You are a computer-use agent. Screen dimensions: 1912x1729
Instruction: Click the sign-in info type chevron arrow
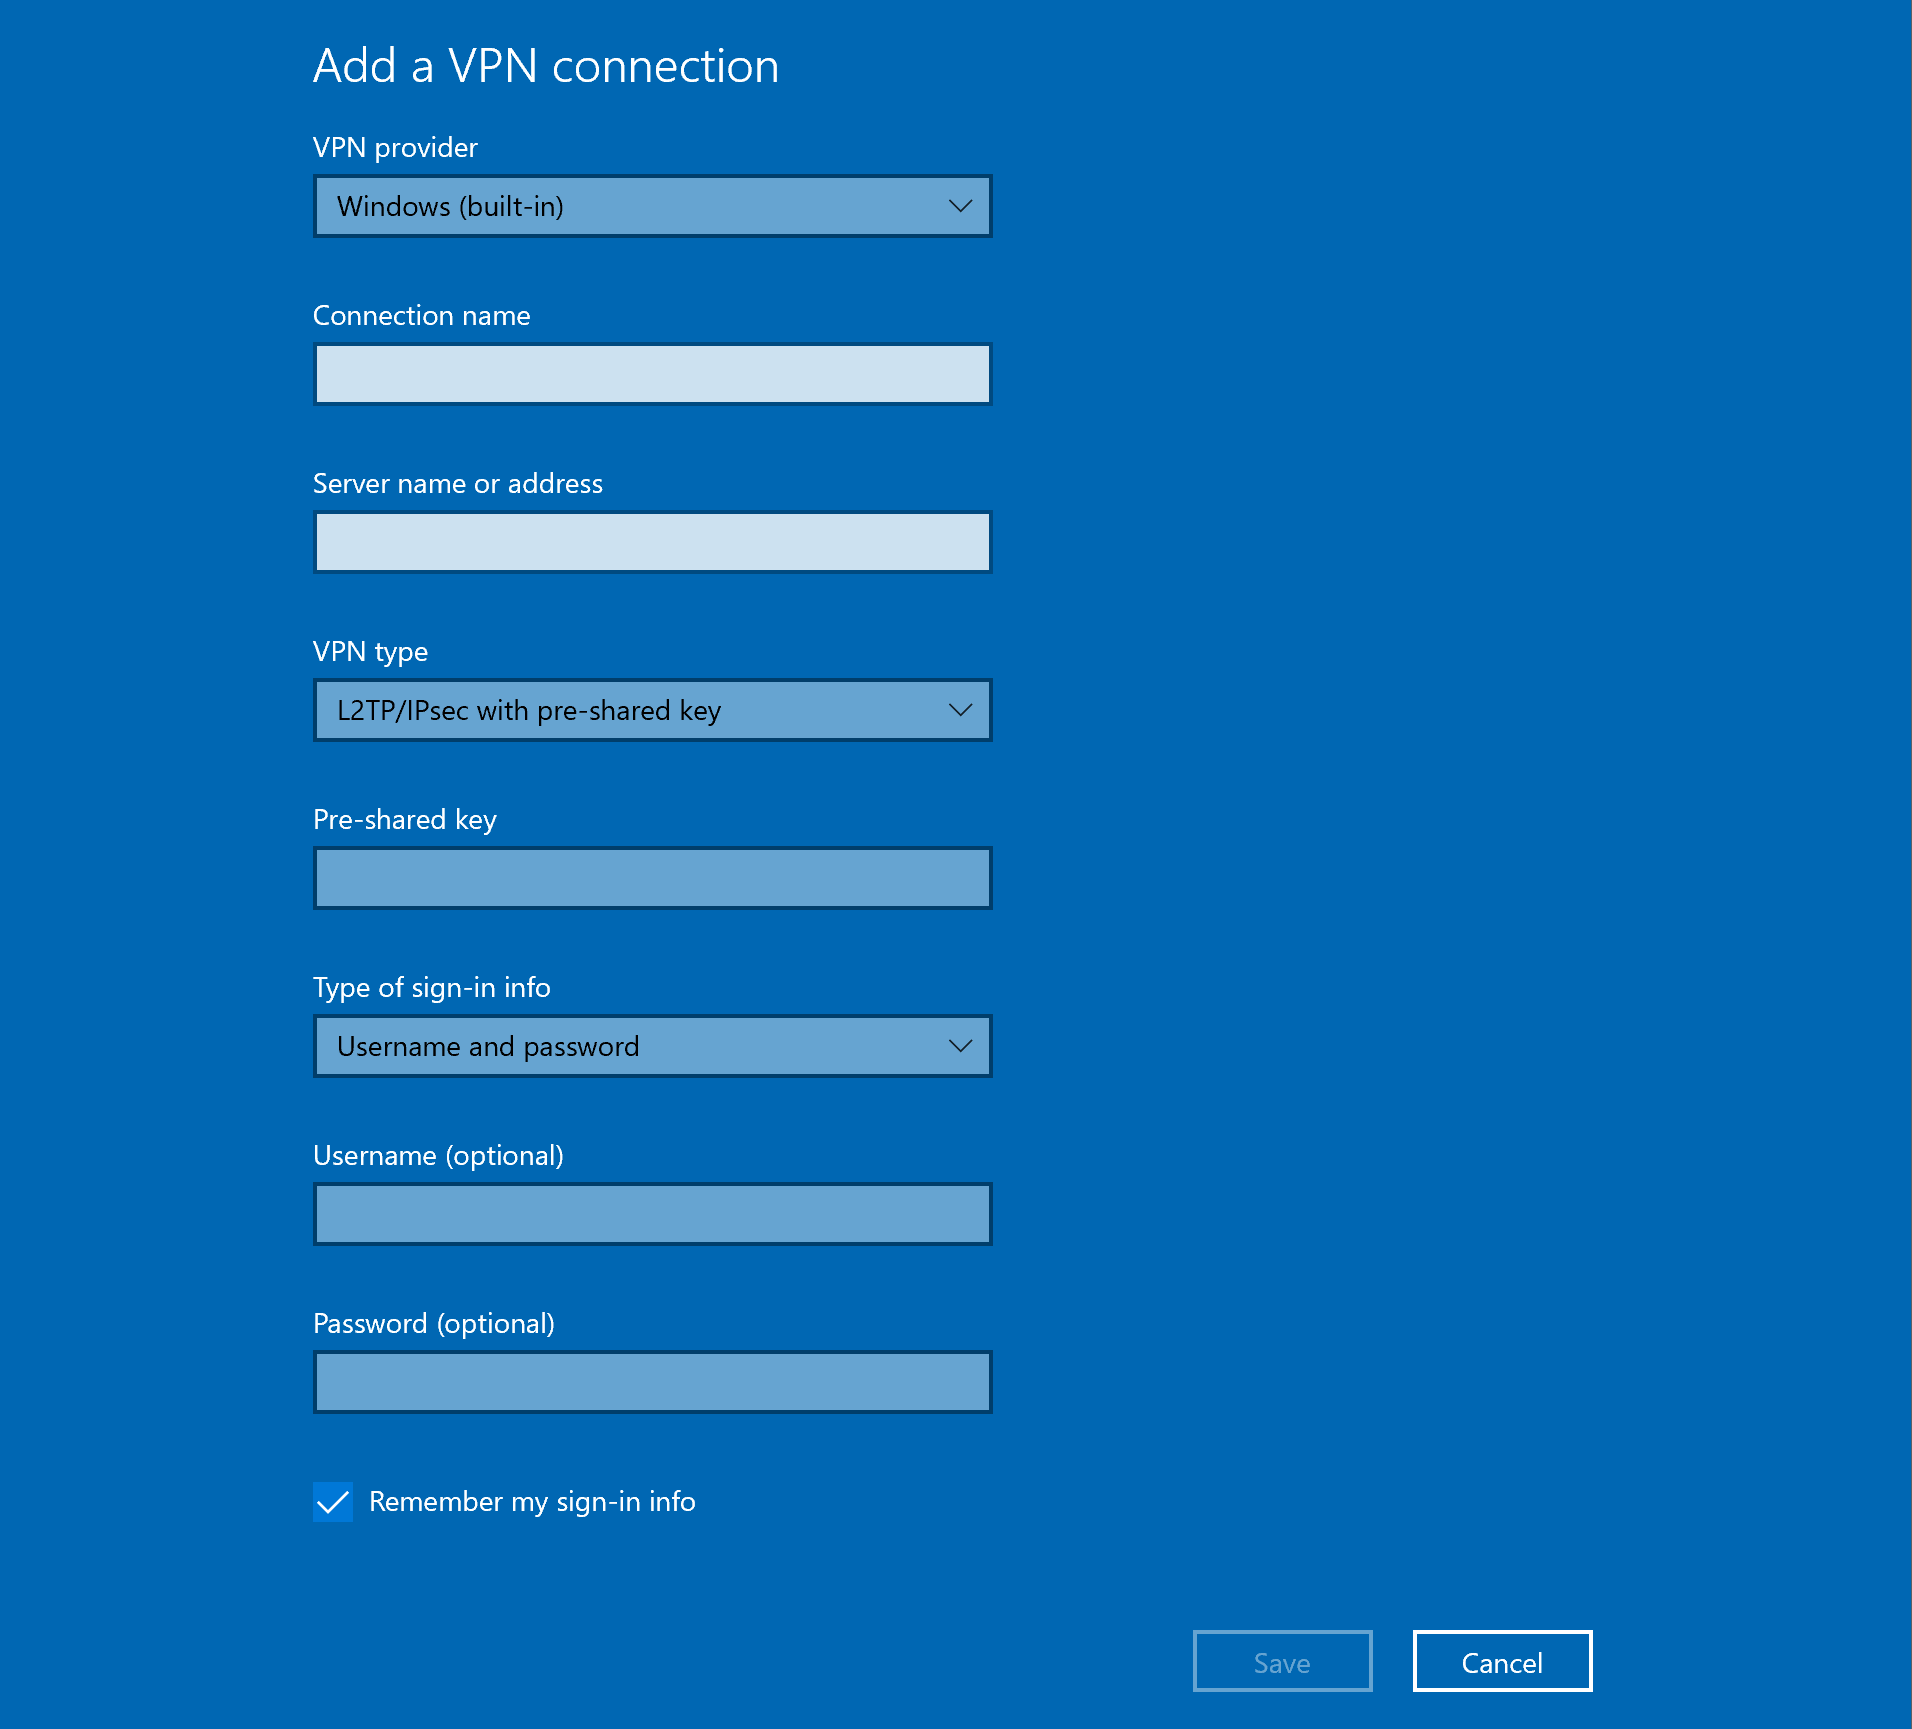960,1047
